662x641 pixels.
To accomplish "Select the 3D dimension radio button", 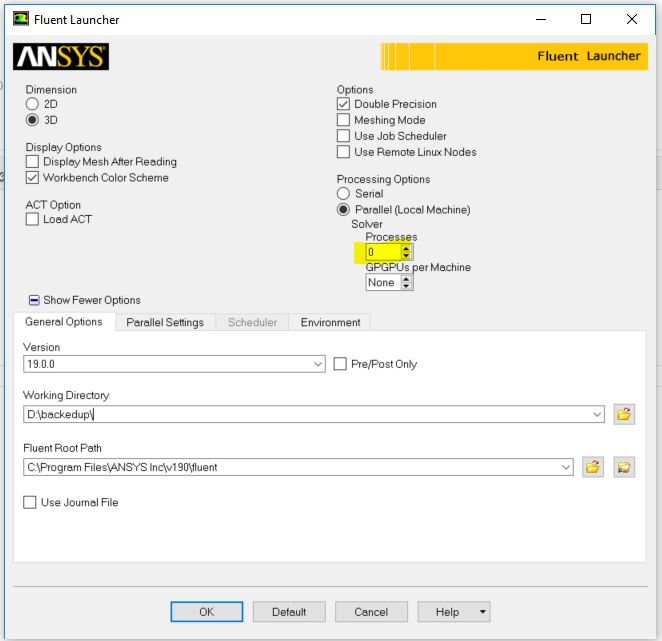I will click(32, 120).
